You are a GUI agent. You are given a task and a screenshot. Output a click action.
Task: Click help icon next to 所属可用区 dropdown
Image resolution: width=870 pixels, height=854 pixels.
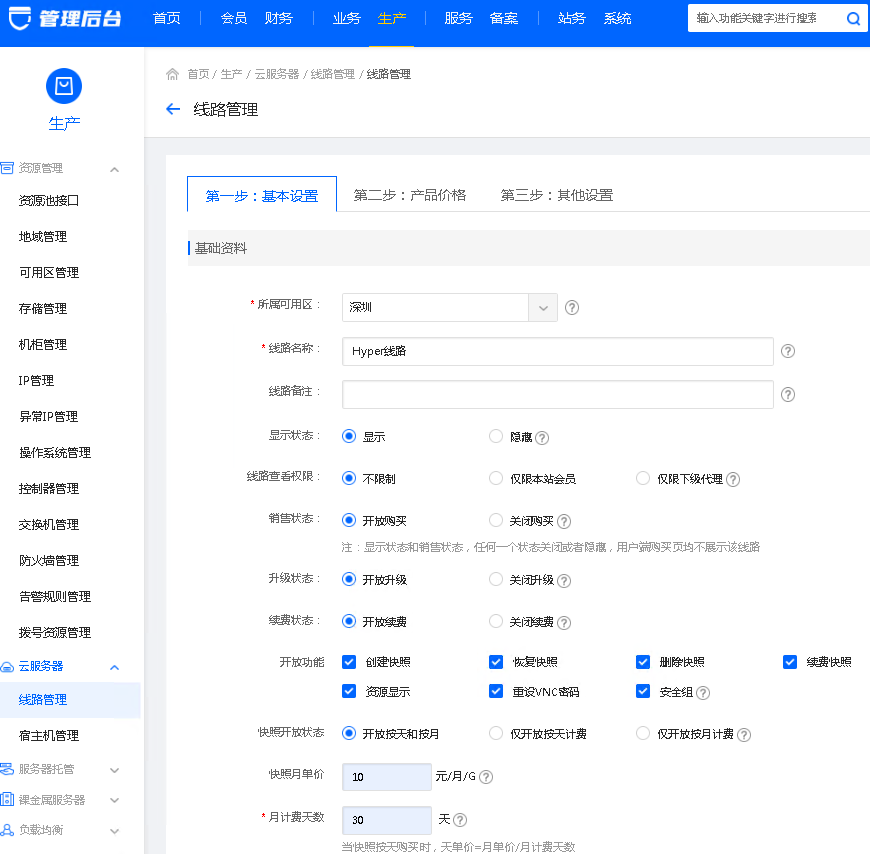[571, 307]
